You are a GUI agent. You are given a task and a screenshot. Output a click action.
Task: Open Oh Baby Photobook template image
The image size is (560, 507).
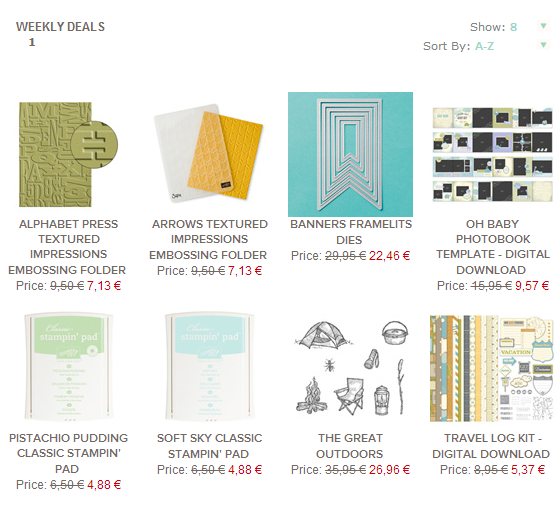pos(492,154)
